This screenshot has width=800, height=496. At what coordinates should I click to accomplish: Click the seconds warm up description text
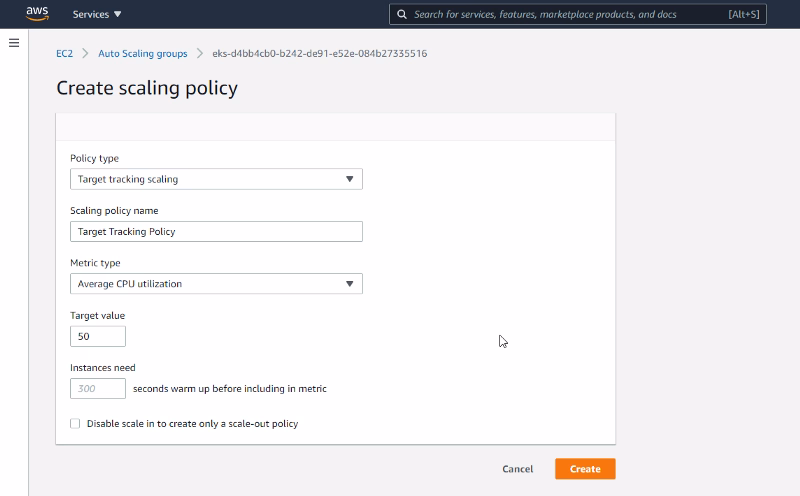point(230,389)
